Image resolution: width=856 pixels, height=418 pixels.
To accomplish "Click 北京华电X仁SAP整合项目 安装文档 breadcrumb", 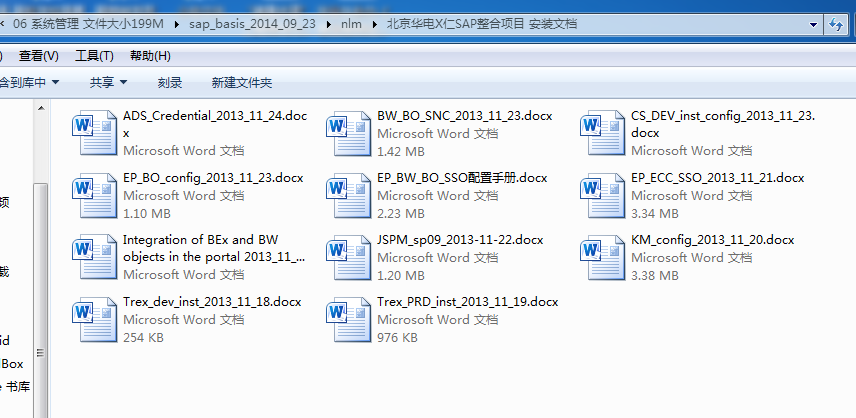I will point(482,24).
